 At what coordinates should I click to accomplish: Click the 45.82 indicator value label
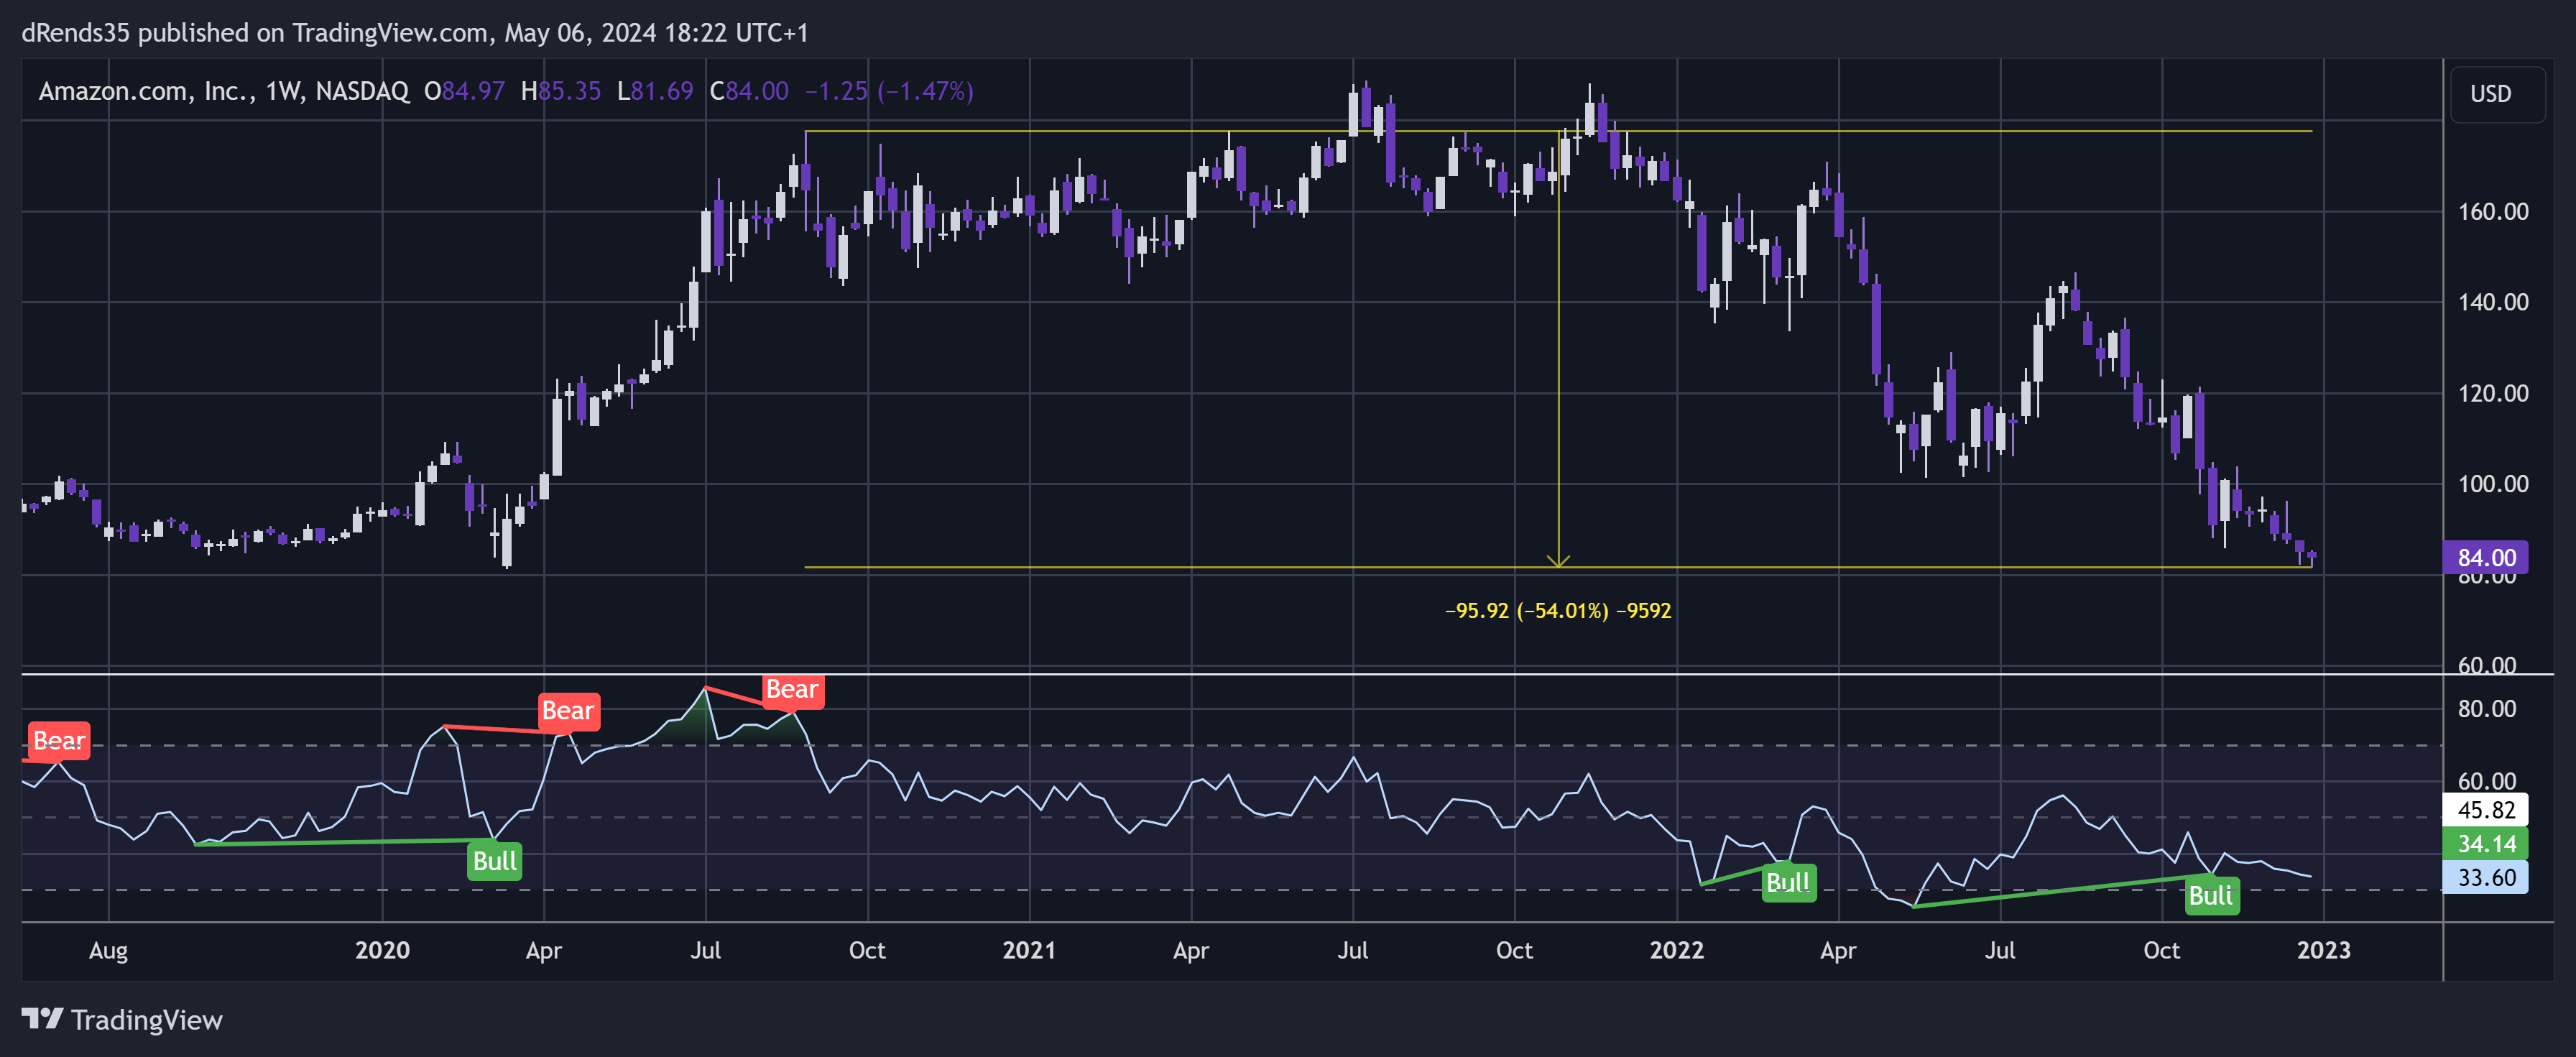coord(2485,810)
